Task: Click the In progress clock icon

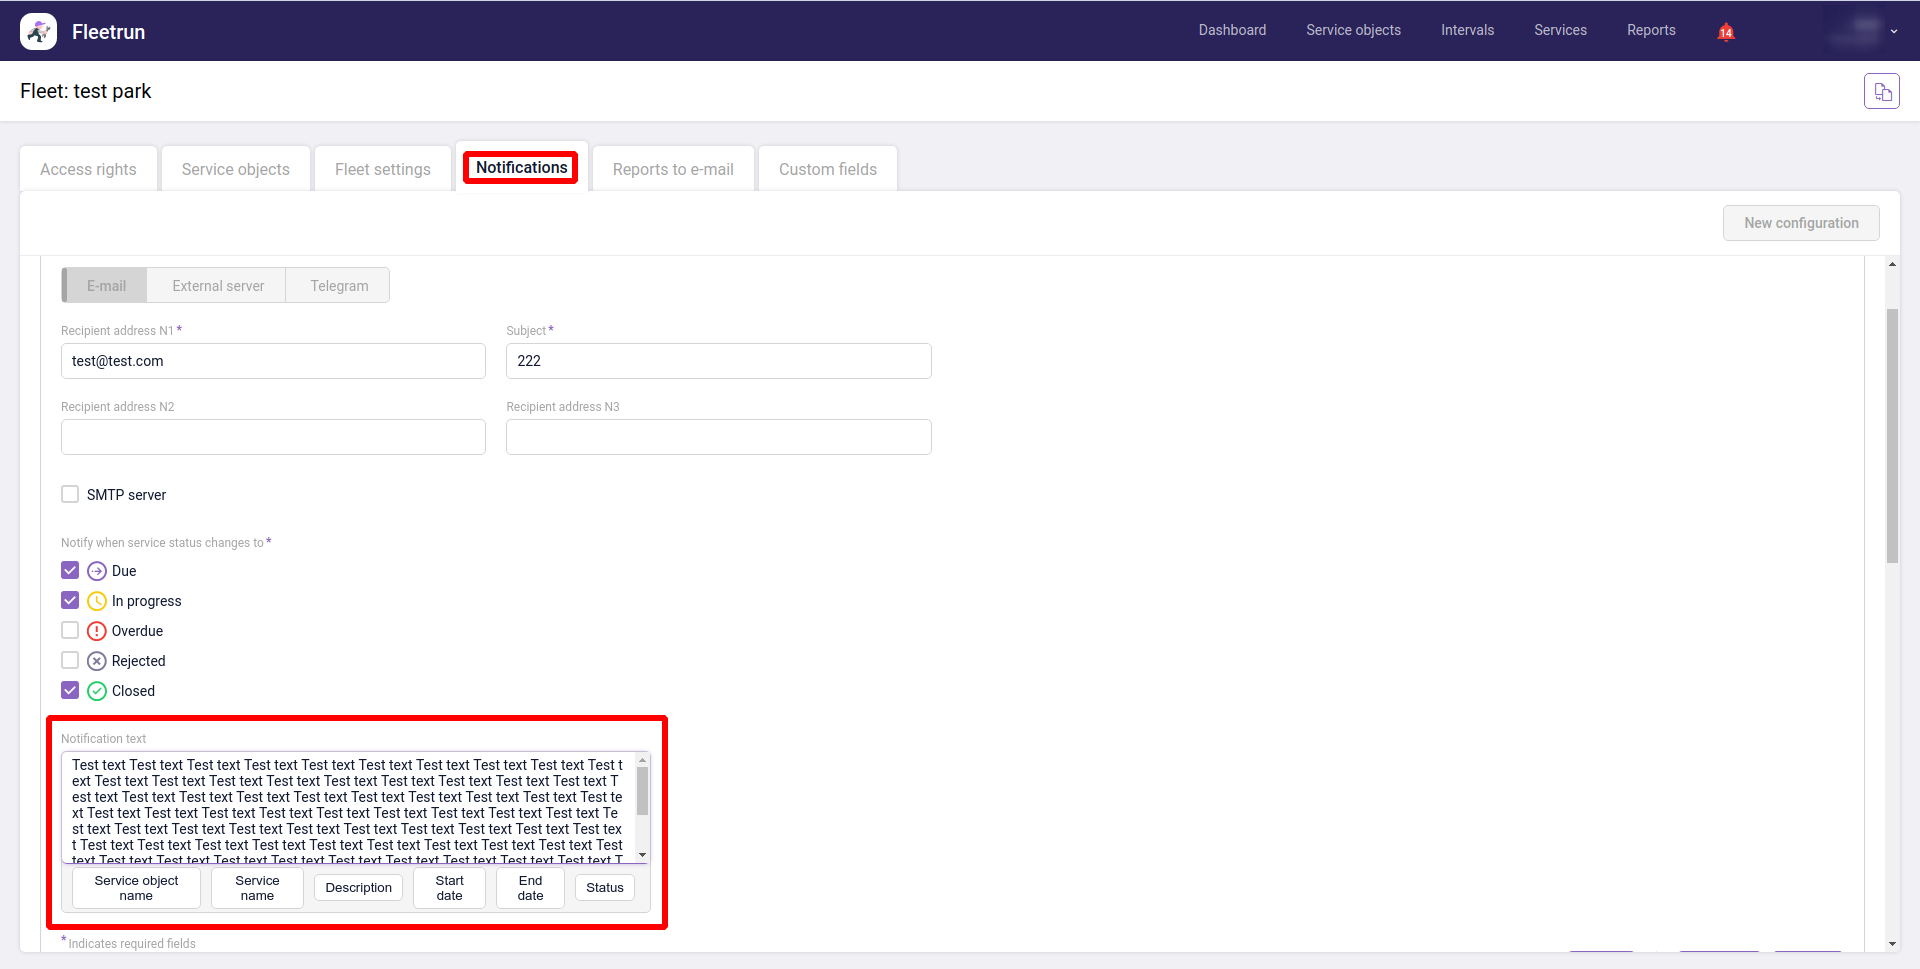Action: [97, 601]
